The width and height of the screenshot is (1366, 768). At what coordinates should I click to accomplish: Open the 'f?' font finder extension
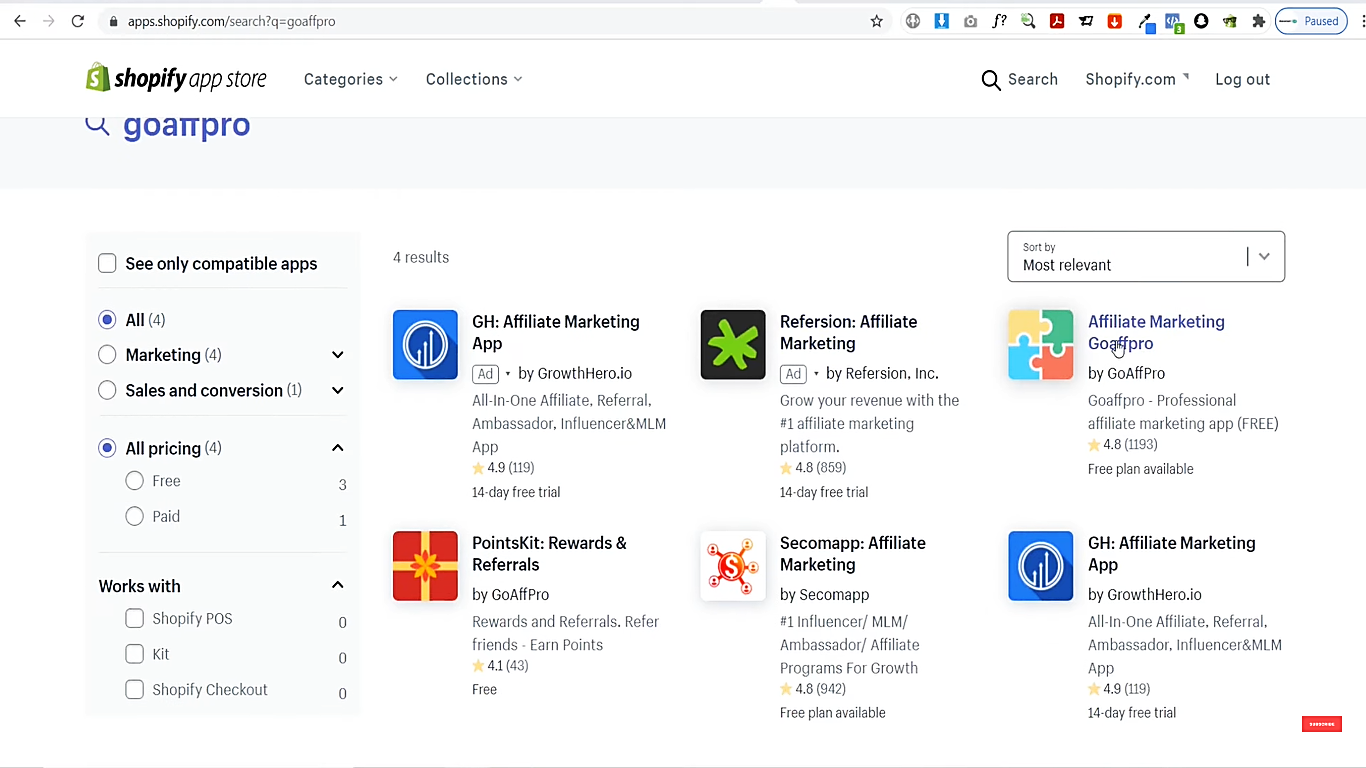(999, 21)
